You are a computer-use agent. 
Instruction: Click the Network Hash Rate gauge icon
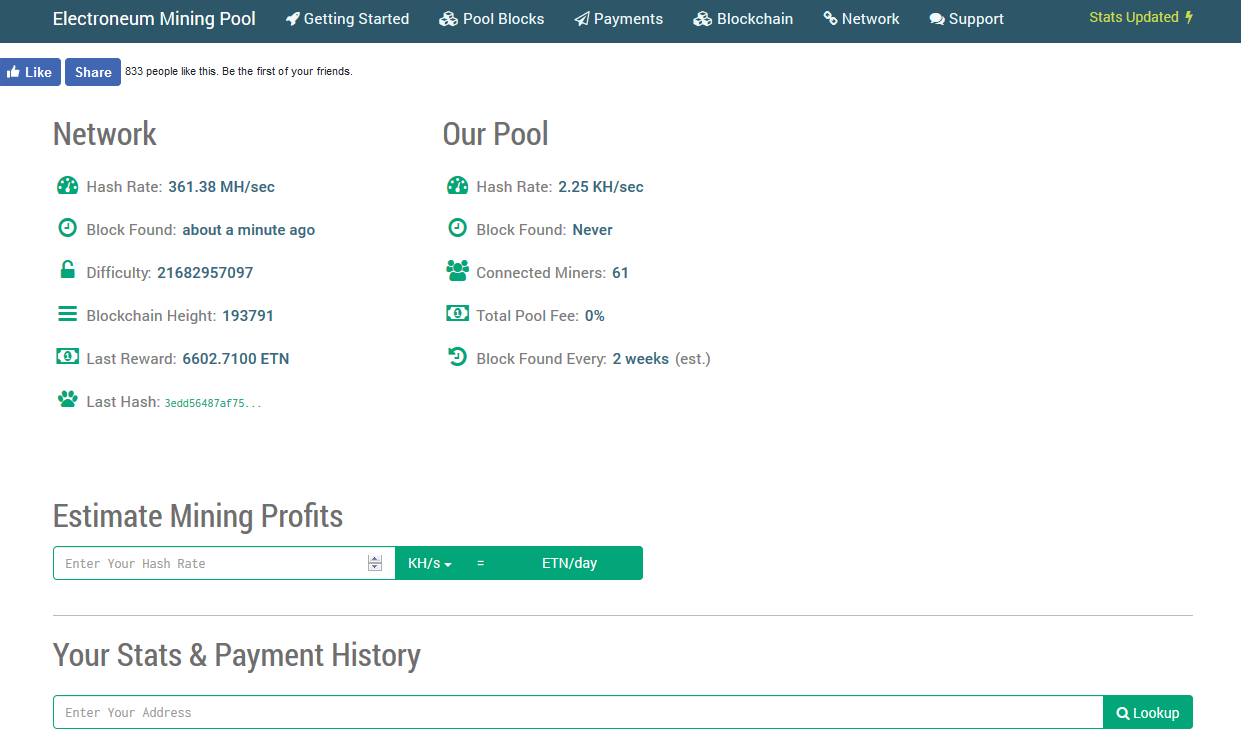67,186
